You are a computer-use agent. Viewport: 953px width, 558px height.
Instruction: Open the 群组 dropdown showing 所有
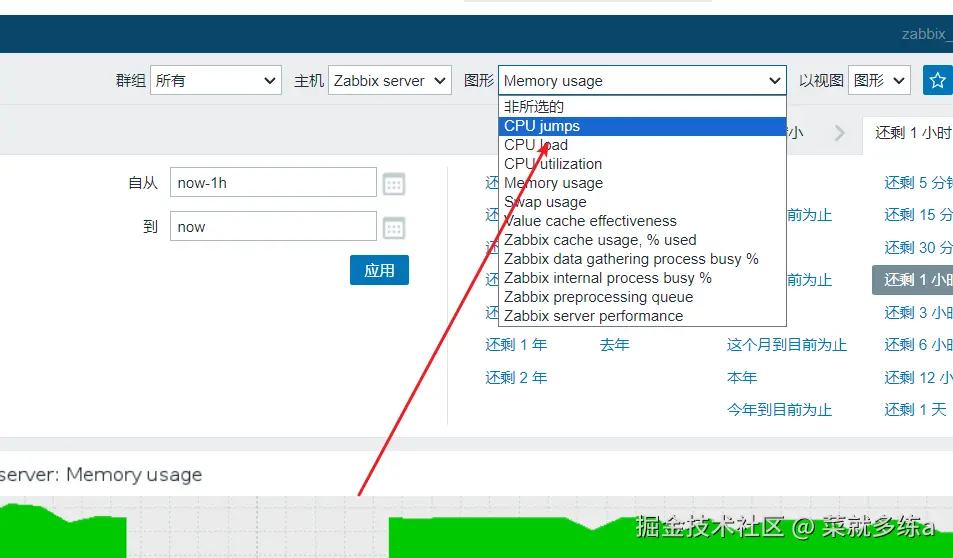216,80
